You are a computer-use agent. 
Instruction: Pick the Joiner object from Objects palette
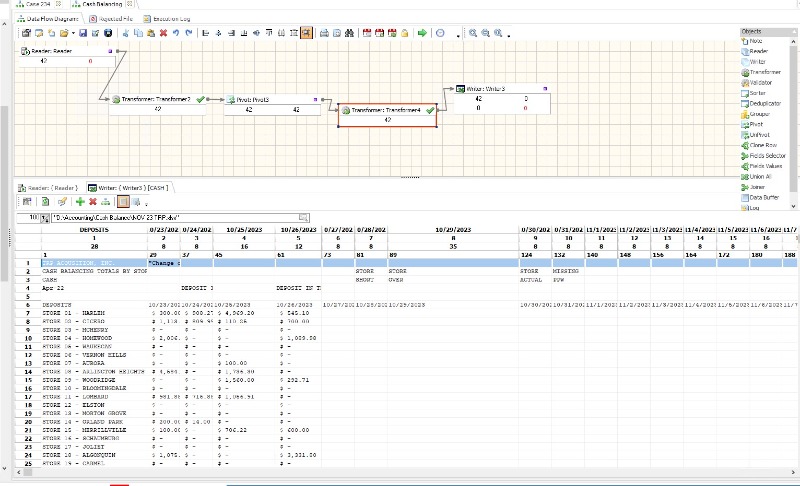pos(754,187)
